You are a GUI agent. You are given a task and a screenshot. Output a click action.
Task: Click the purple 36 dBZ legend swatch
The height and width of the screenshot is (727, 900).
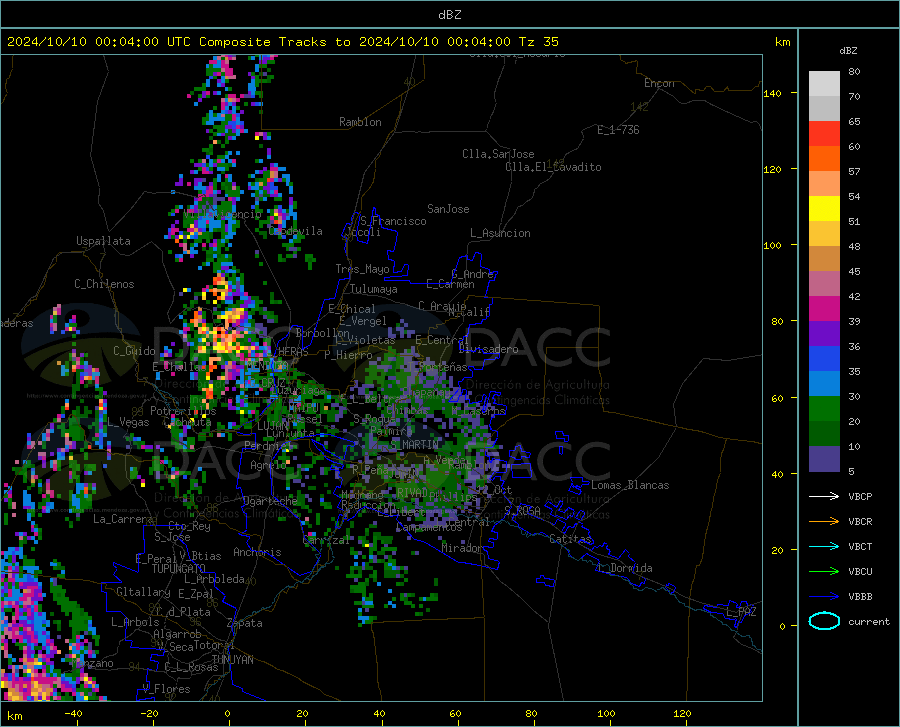pos(824,333)
